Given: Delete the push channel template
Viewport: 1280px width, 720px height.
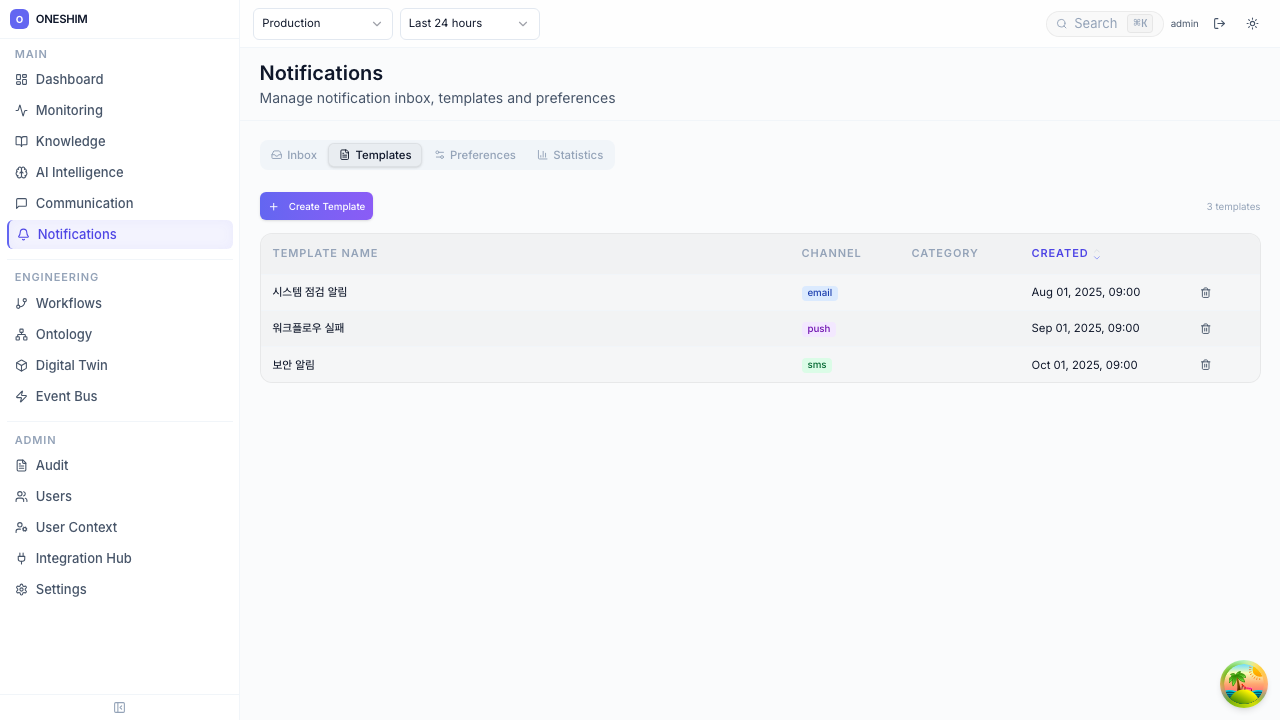Looking at the screenshot, I should click(1205, 329).
